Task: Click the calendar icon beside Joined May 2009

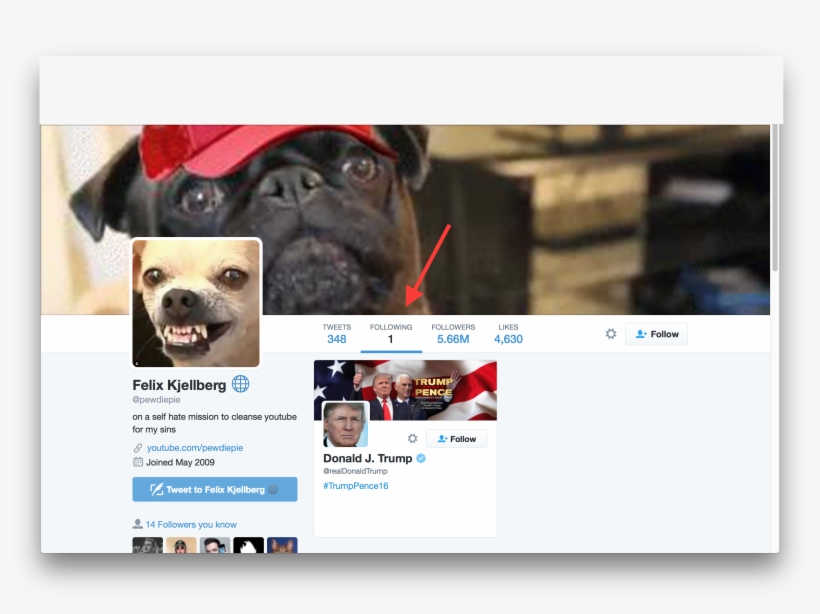Action: (138, 462)
